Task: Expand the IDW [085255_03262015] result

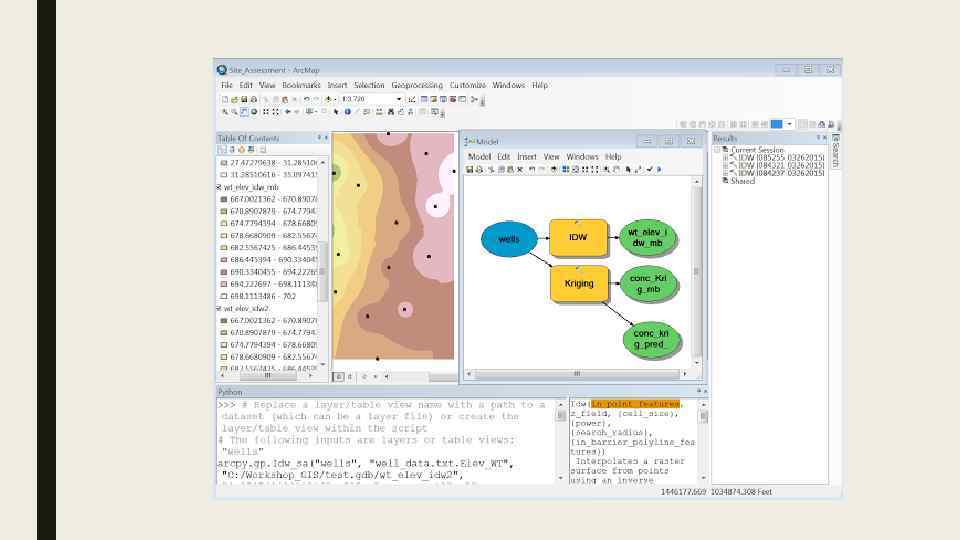Action: [725, 157]
